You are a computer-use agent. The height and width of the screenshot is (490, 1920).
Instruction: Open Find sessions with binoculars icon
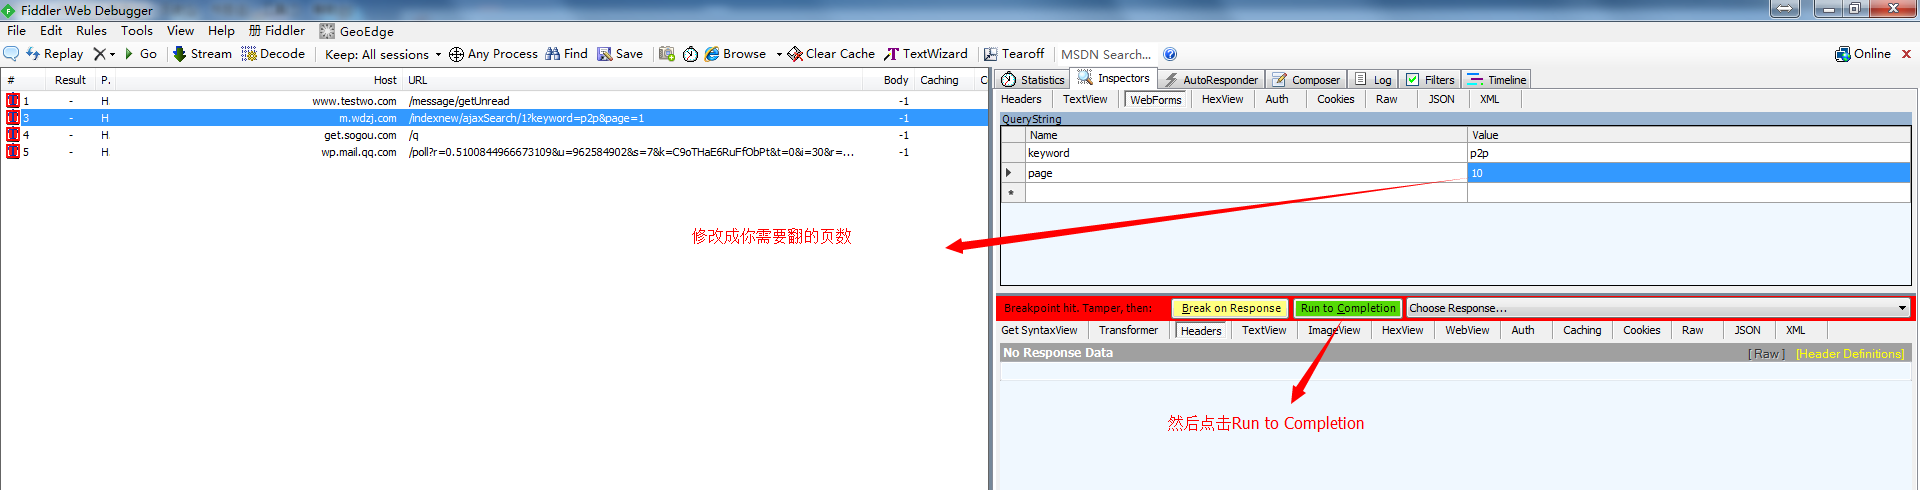click(566, 54)
